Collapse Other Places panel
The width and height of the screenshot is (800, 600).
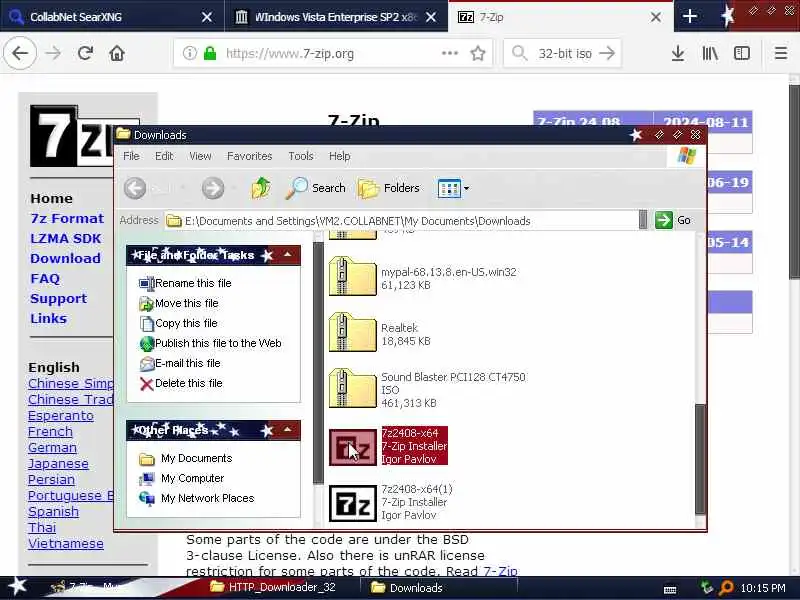[288, 430]
